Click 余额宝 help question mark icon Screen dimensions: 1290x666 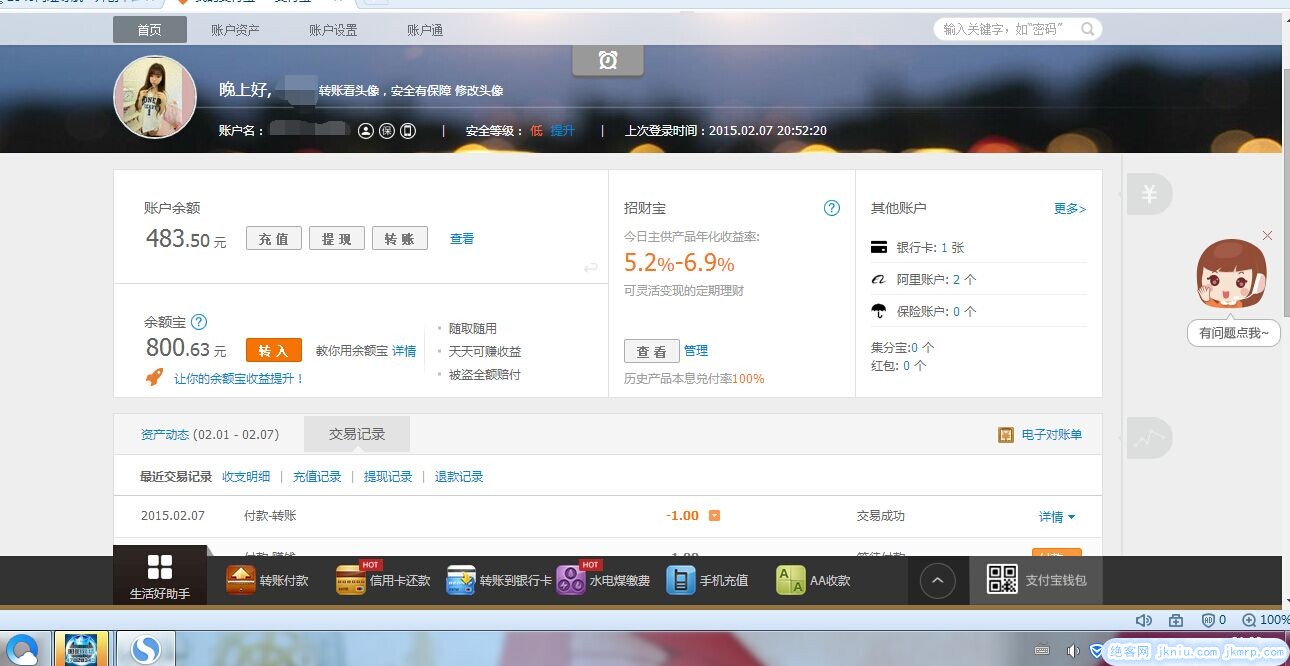(x=199, y=322)
